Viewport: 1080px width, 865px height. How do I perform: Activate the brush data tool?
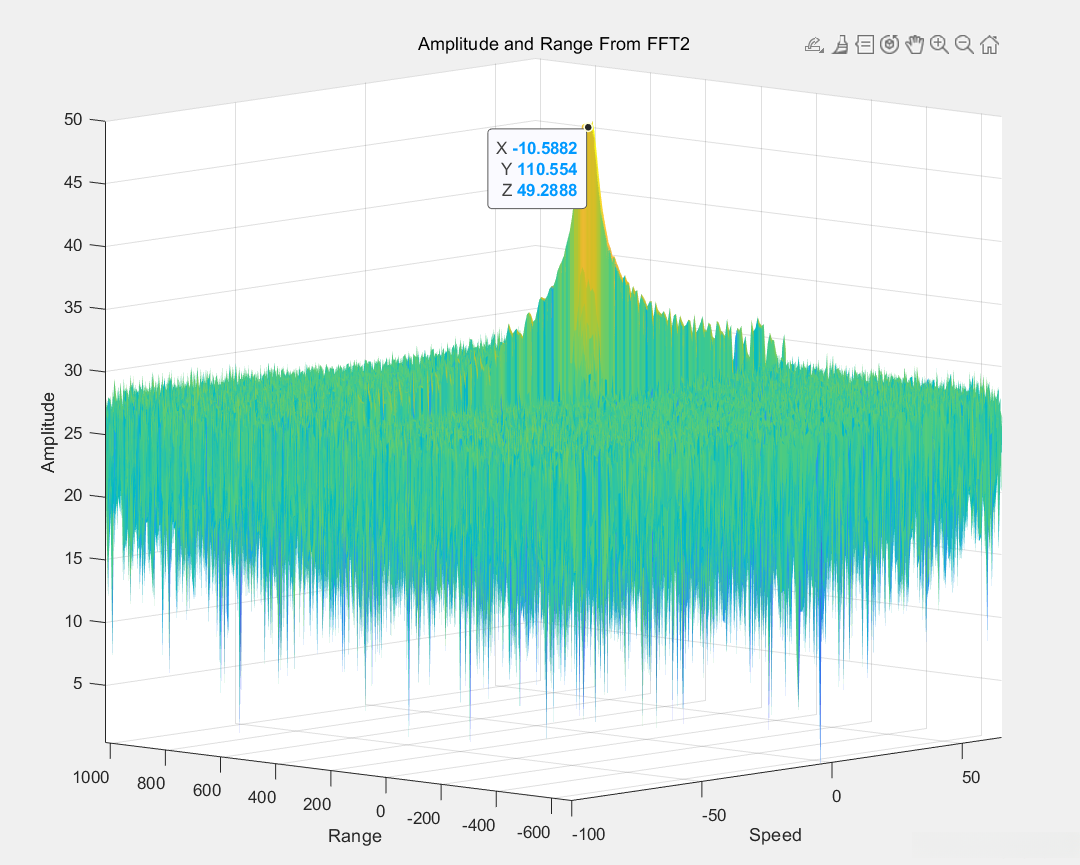(840, 45)
